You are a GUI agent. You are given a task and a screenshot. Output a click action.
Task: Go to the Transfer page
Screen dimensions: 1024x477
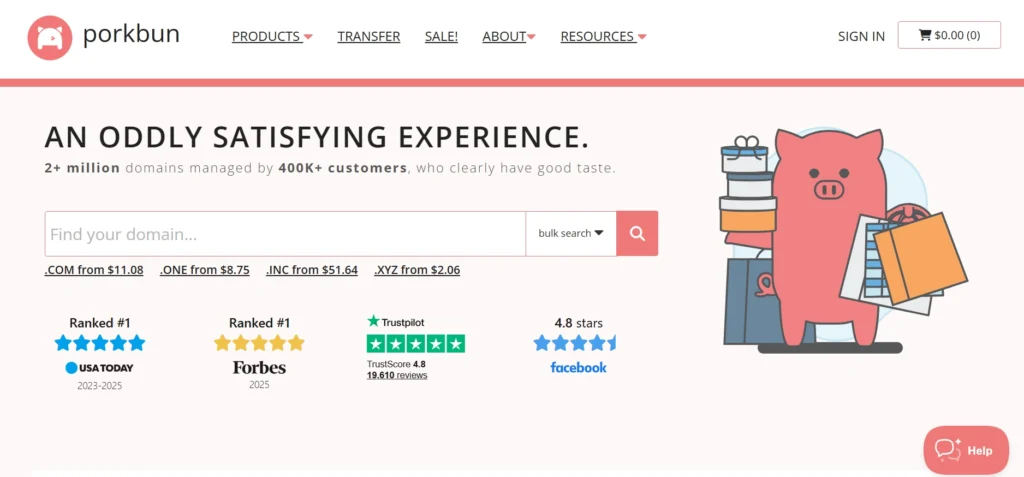point(368,36)
